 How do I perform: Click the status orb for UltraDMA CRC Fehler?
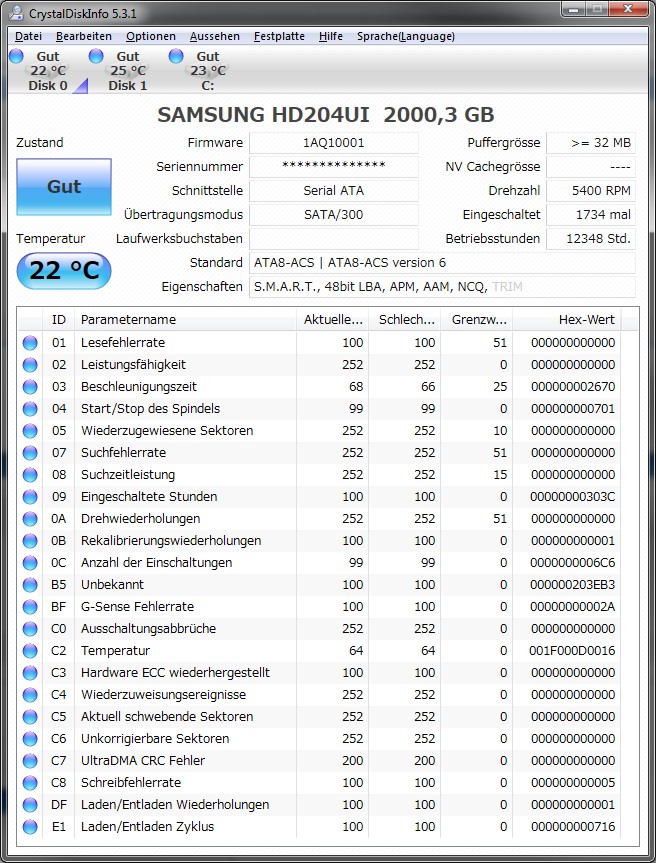coord(30,761)
